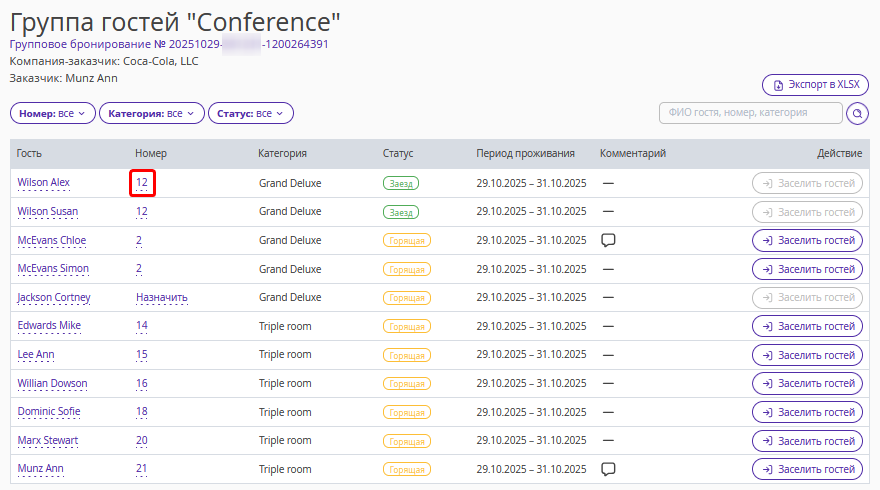
Task: Click check-in arrow icon for Marx Stewart
Action: coord(767,441)
